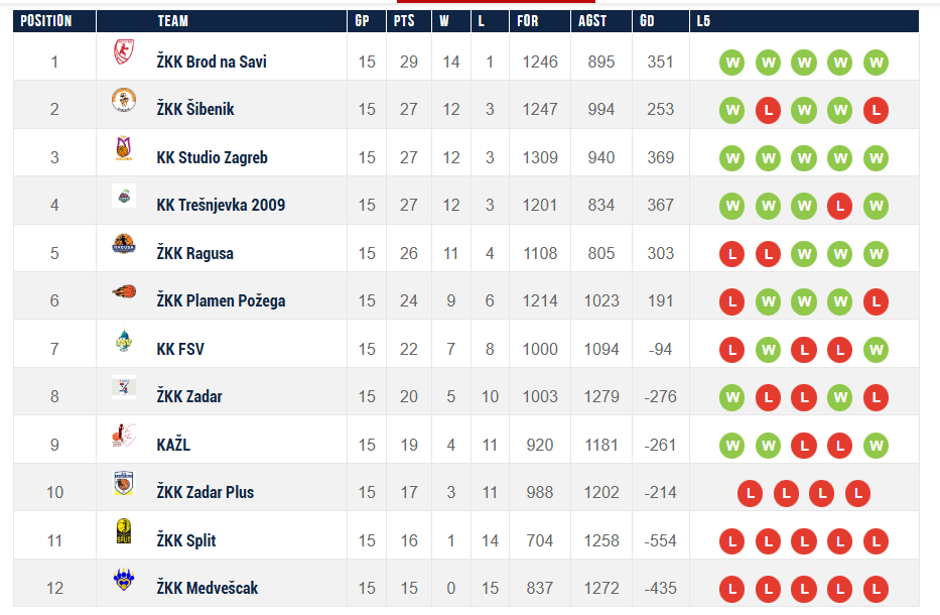Click the ŽKK Zadar Plus logo
940x615 pixels.
tap(124, 486)
